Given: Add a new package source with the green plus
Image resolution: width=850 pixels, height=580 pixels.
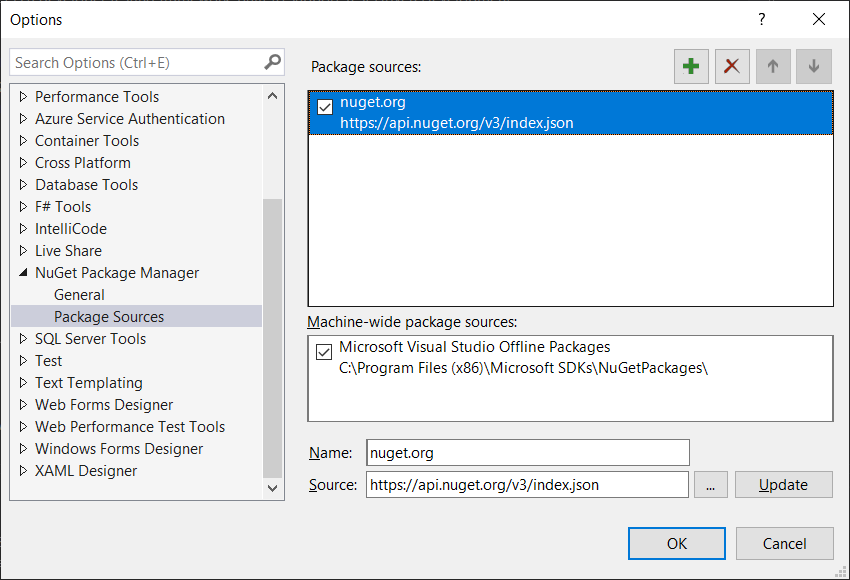Looking at the screenshot, I should coord(691,67).
